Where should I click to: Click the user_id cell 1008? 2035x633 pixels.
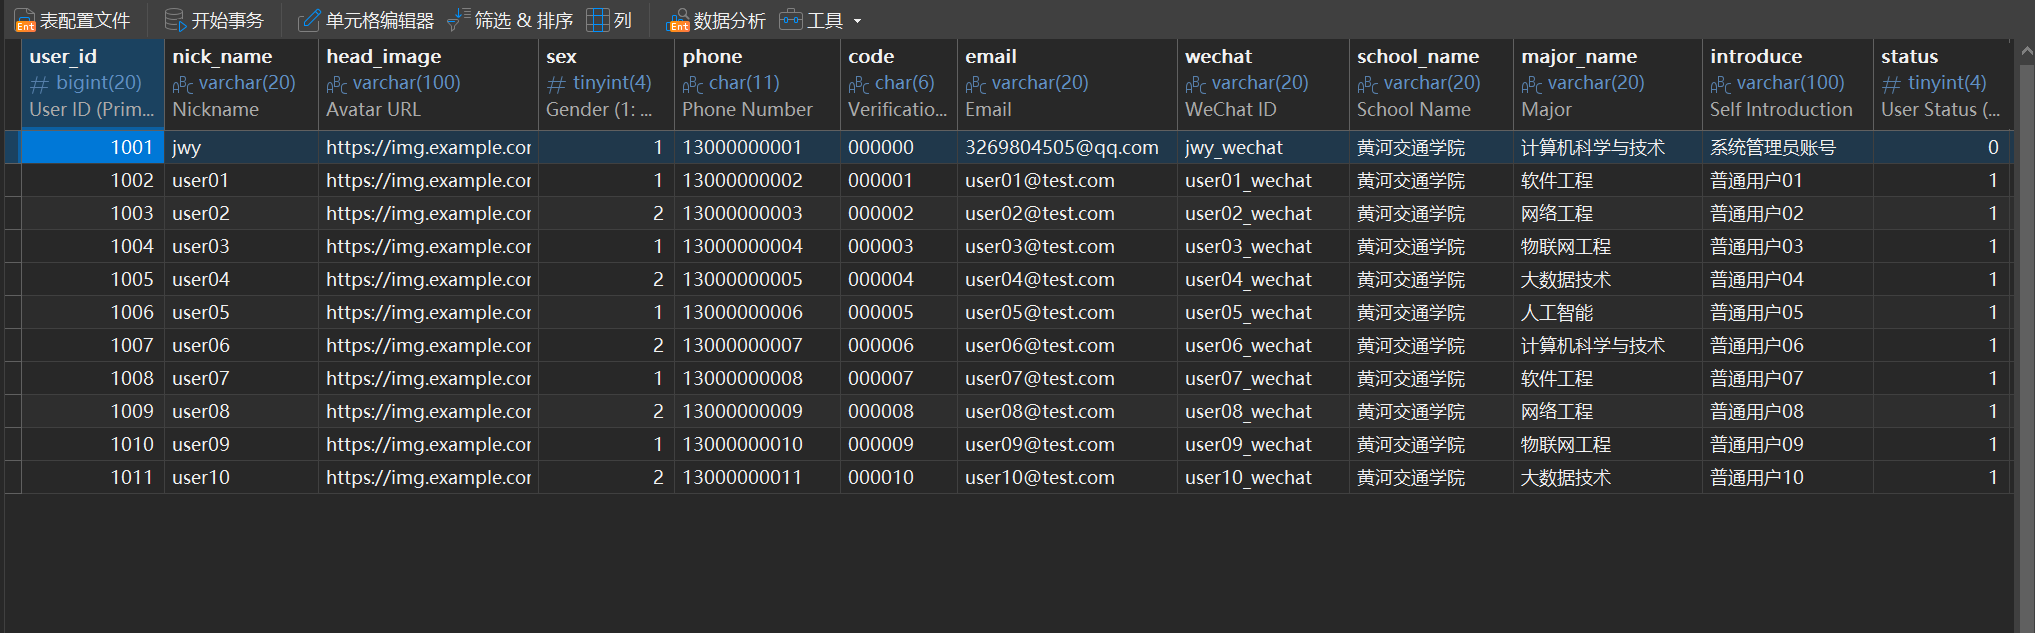(x=93, y=378)
